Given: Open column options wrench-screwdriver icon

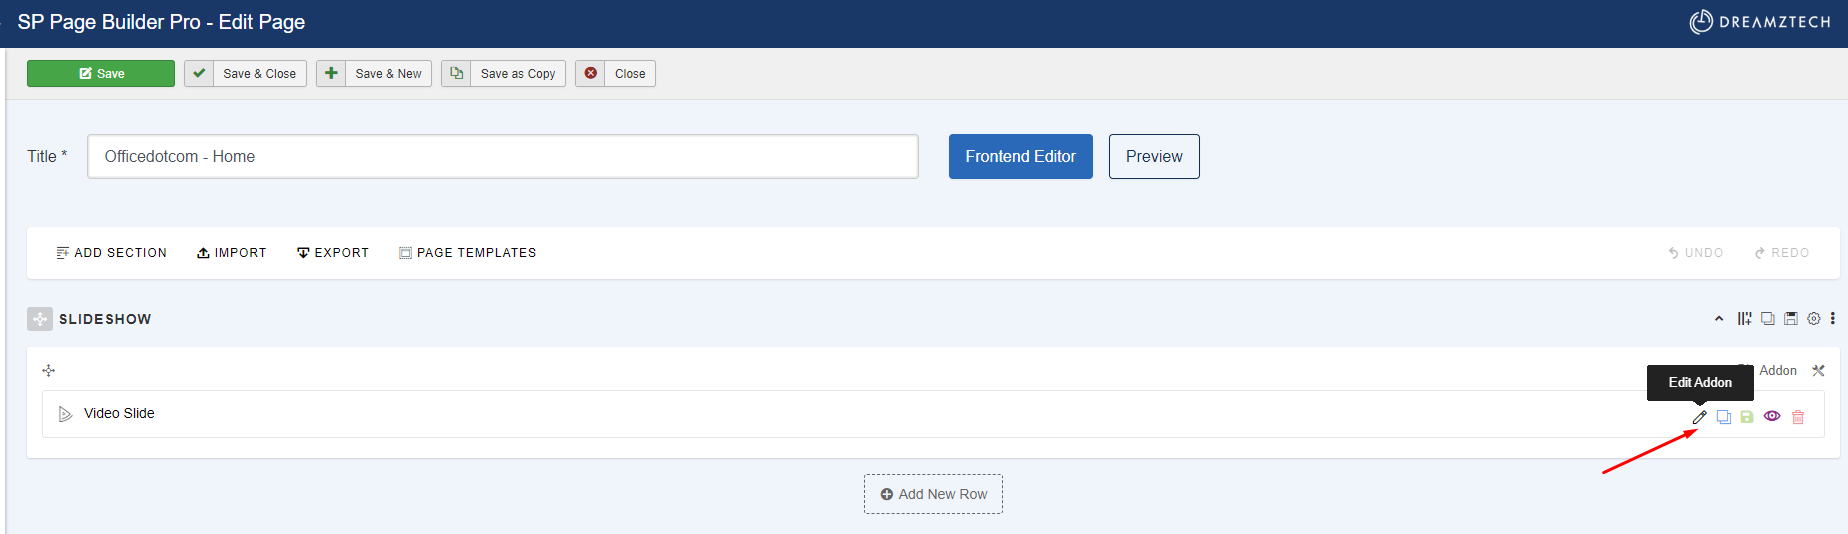Looking at the screenshot, I should pos(1818,371).
